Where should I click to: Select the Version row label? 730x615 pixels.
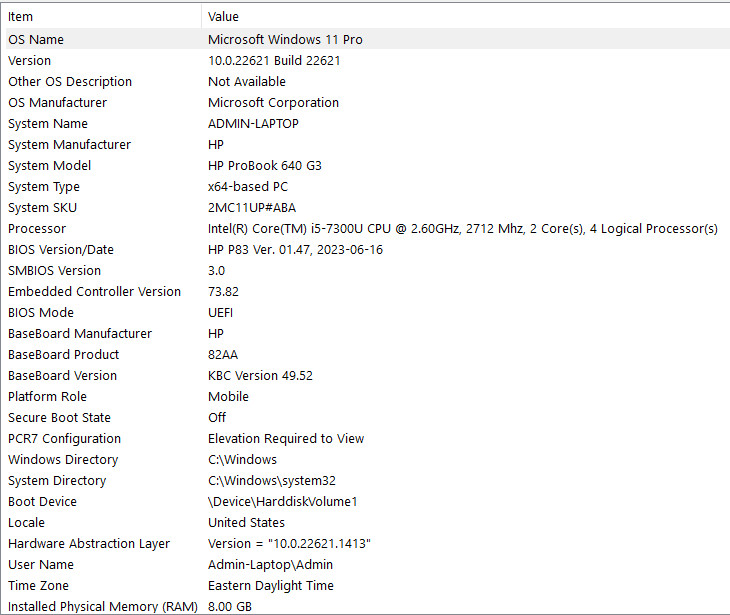pyautogui.click(x=29, y=61)
